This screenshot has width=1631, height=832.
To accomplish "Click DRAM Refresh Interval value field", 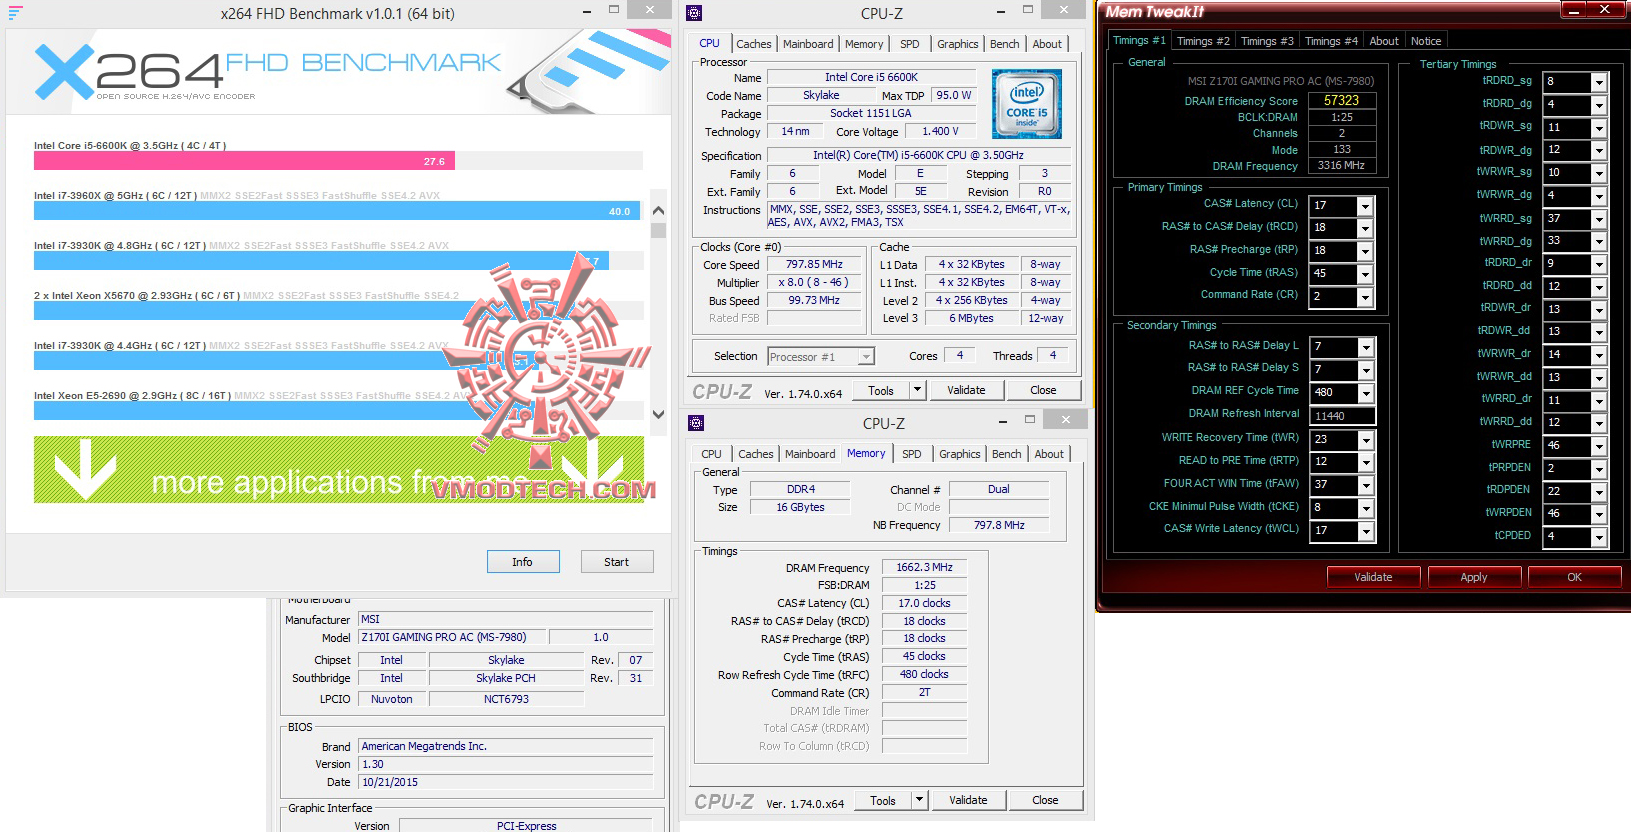I will pyautogui.click(x=1343, y=416).
